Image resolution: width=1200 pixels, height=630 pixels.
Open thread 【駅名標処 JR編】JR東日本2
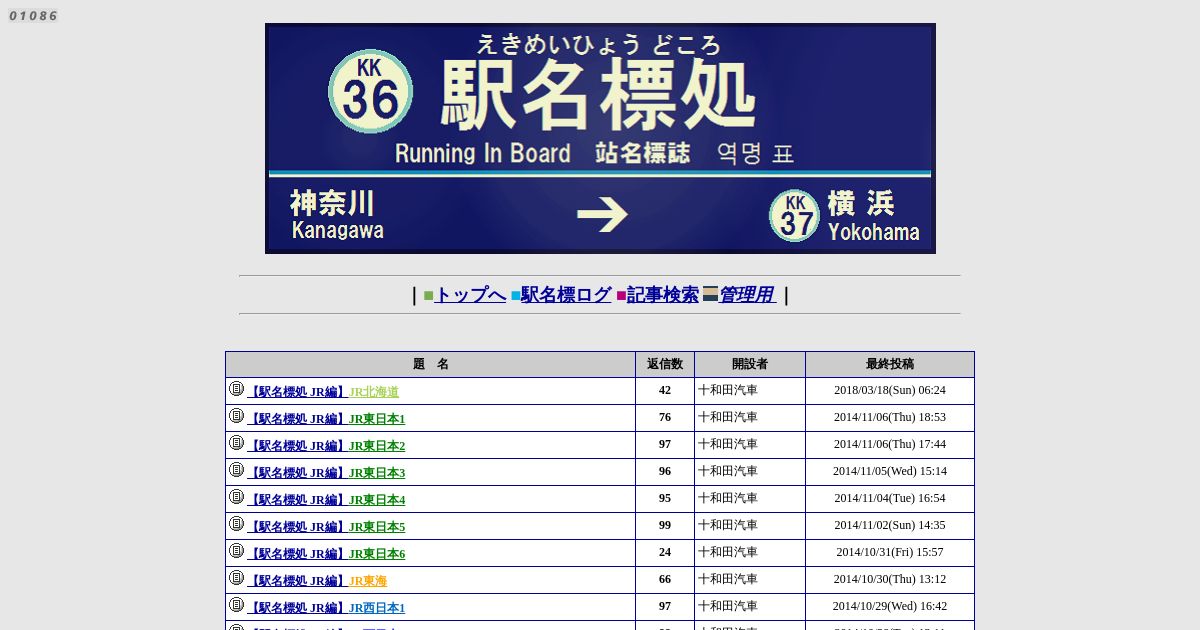click(326, 446)
